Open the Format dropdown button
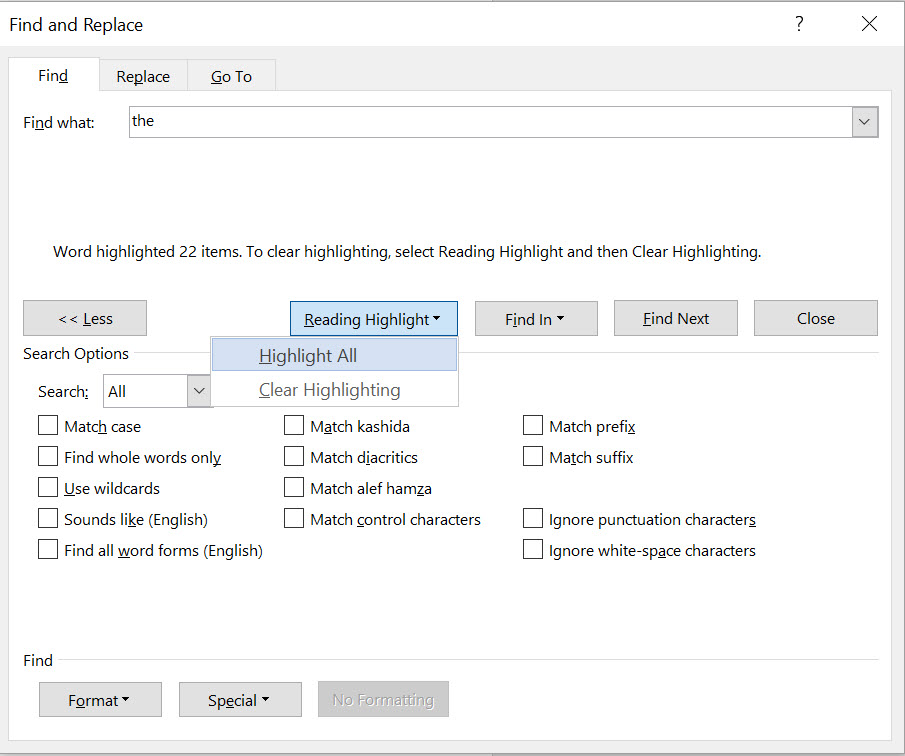Viewport: 905px width, 756px height. coord(100,699)
